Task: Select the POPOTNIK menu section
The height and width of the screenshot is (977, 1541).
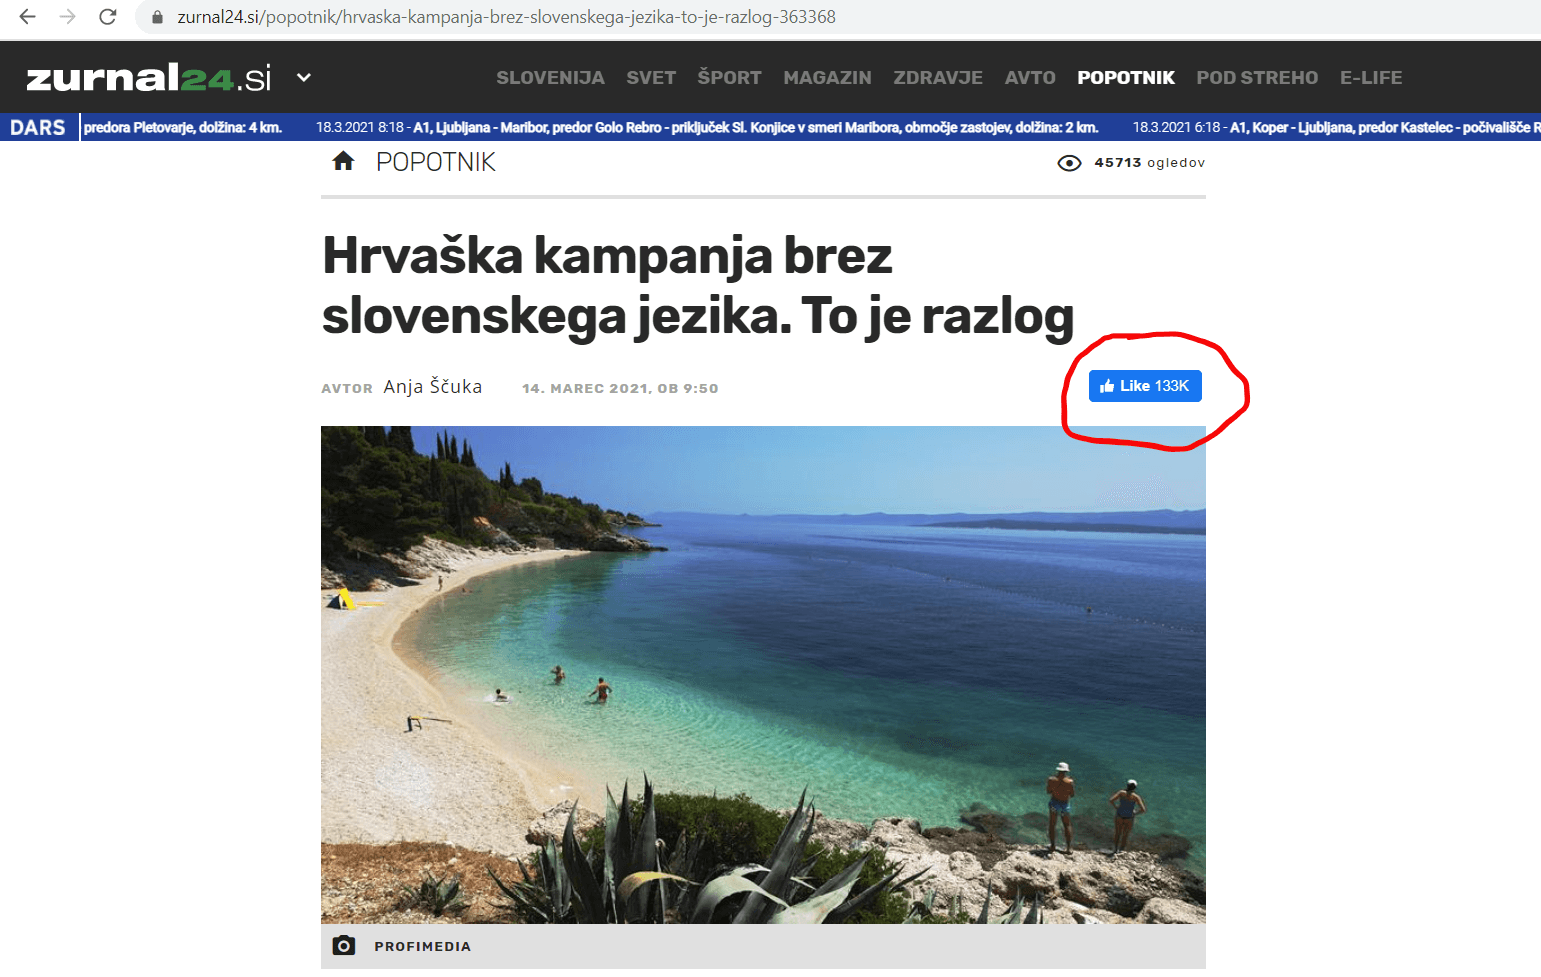Action: point(1126,78)
